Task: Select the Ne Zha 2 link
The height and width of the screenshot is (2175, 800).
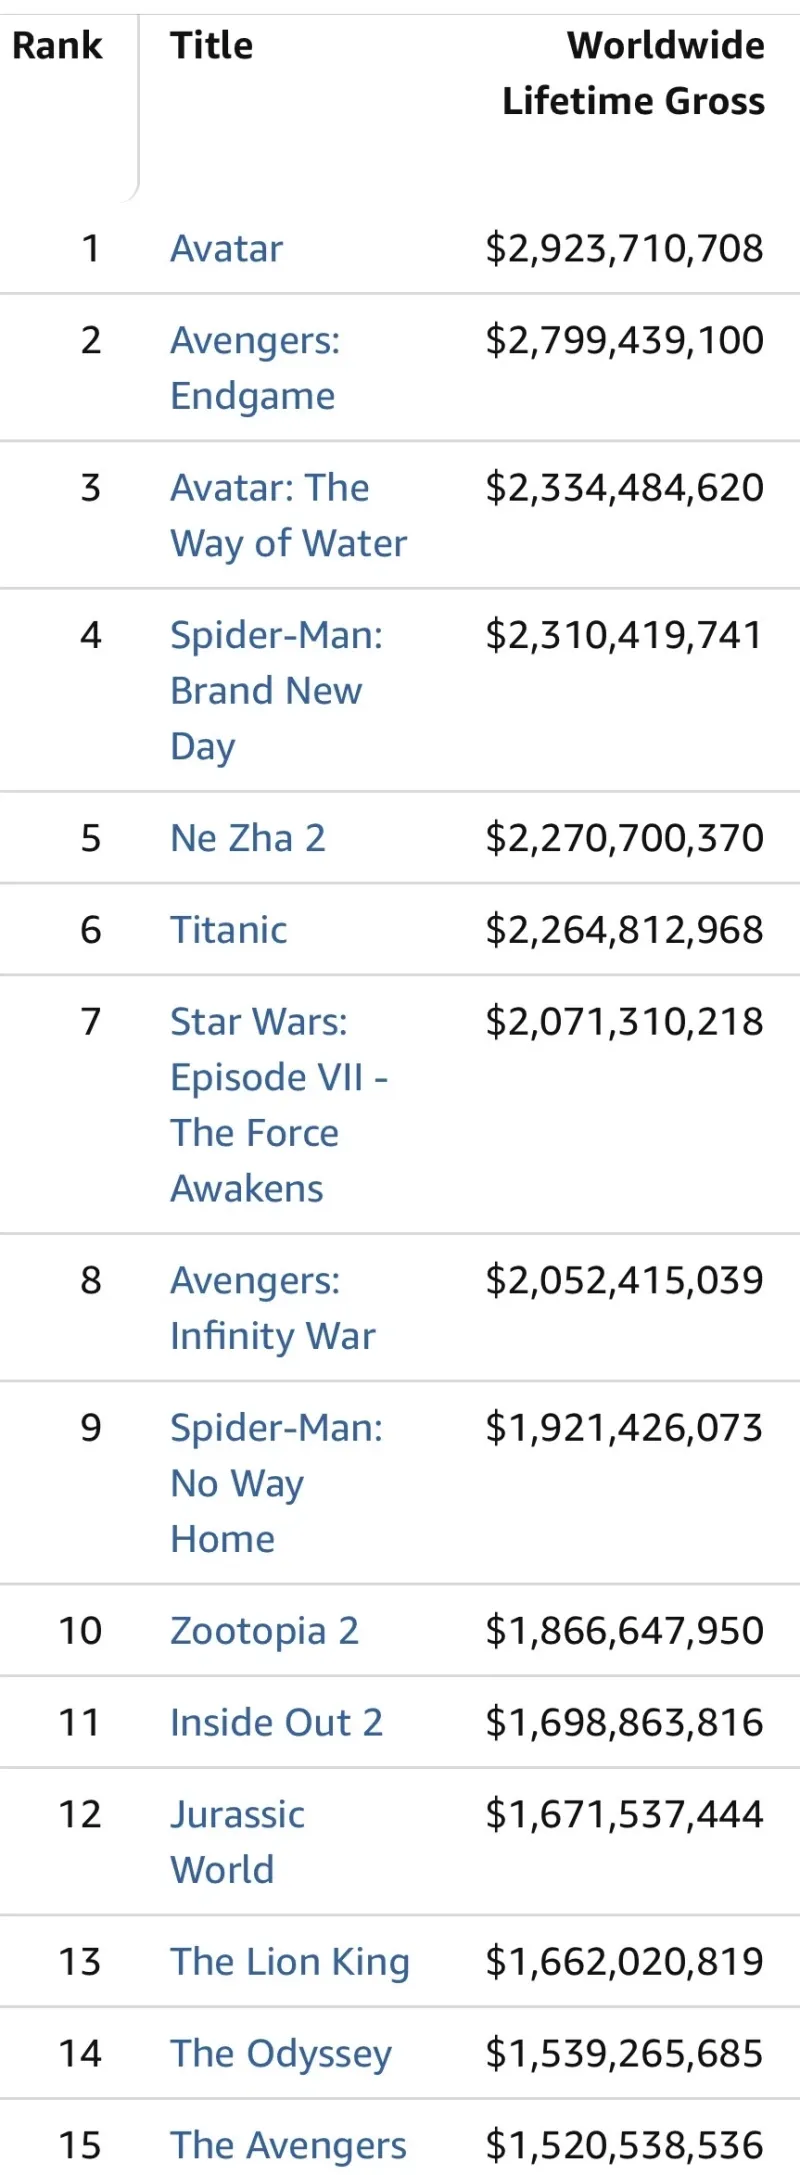Action: tap(248, 838)
